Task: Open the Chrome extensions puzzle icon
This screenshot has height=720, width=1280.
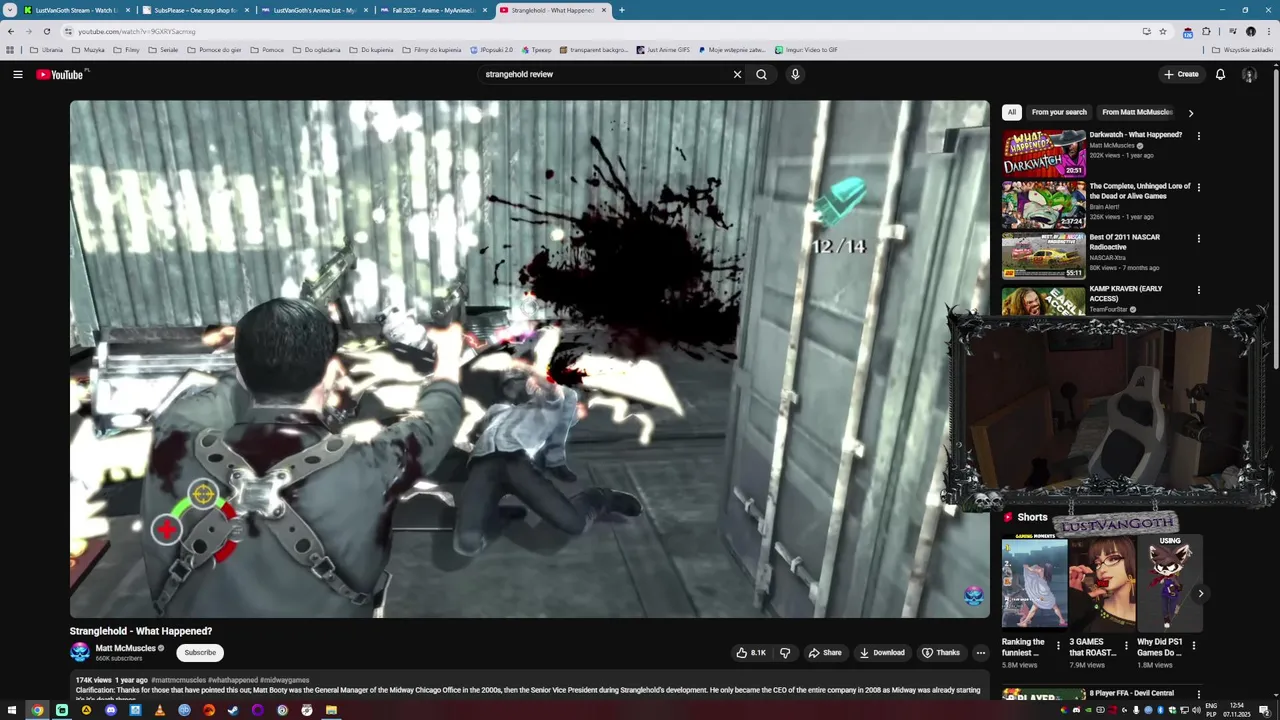Action: pos(1206,31)
